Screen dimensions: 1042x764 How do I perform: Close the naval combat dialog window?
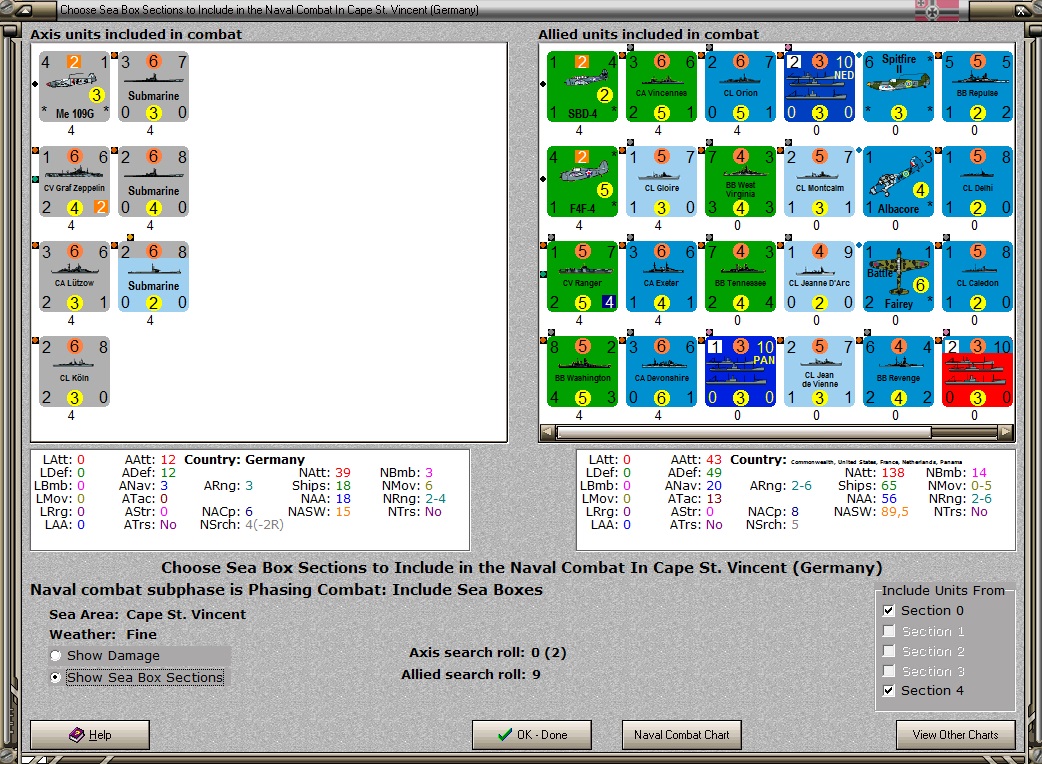click(x=1022, y=10)
